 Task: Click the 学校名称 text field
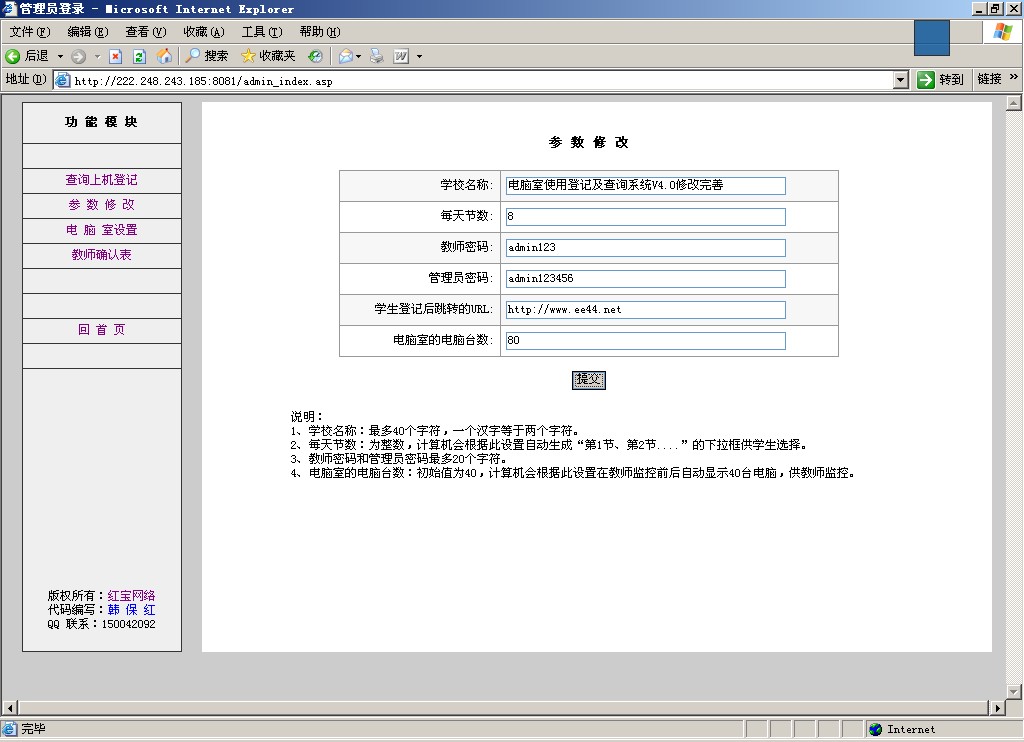645,186
